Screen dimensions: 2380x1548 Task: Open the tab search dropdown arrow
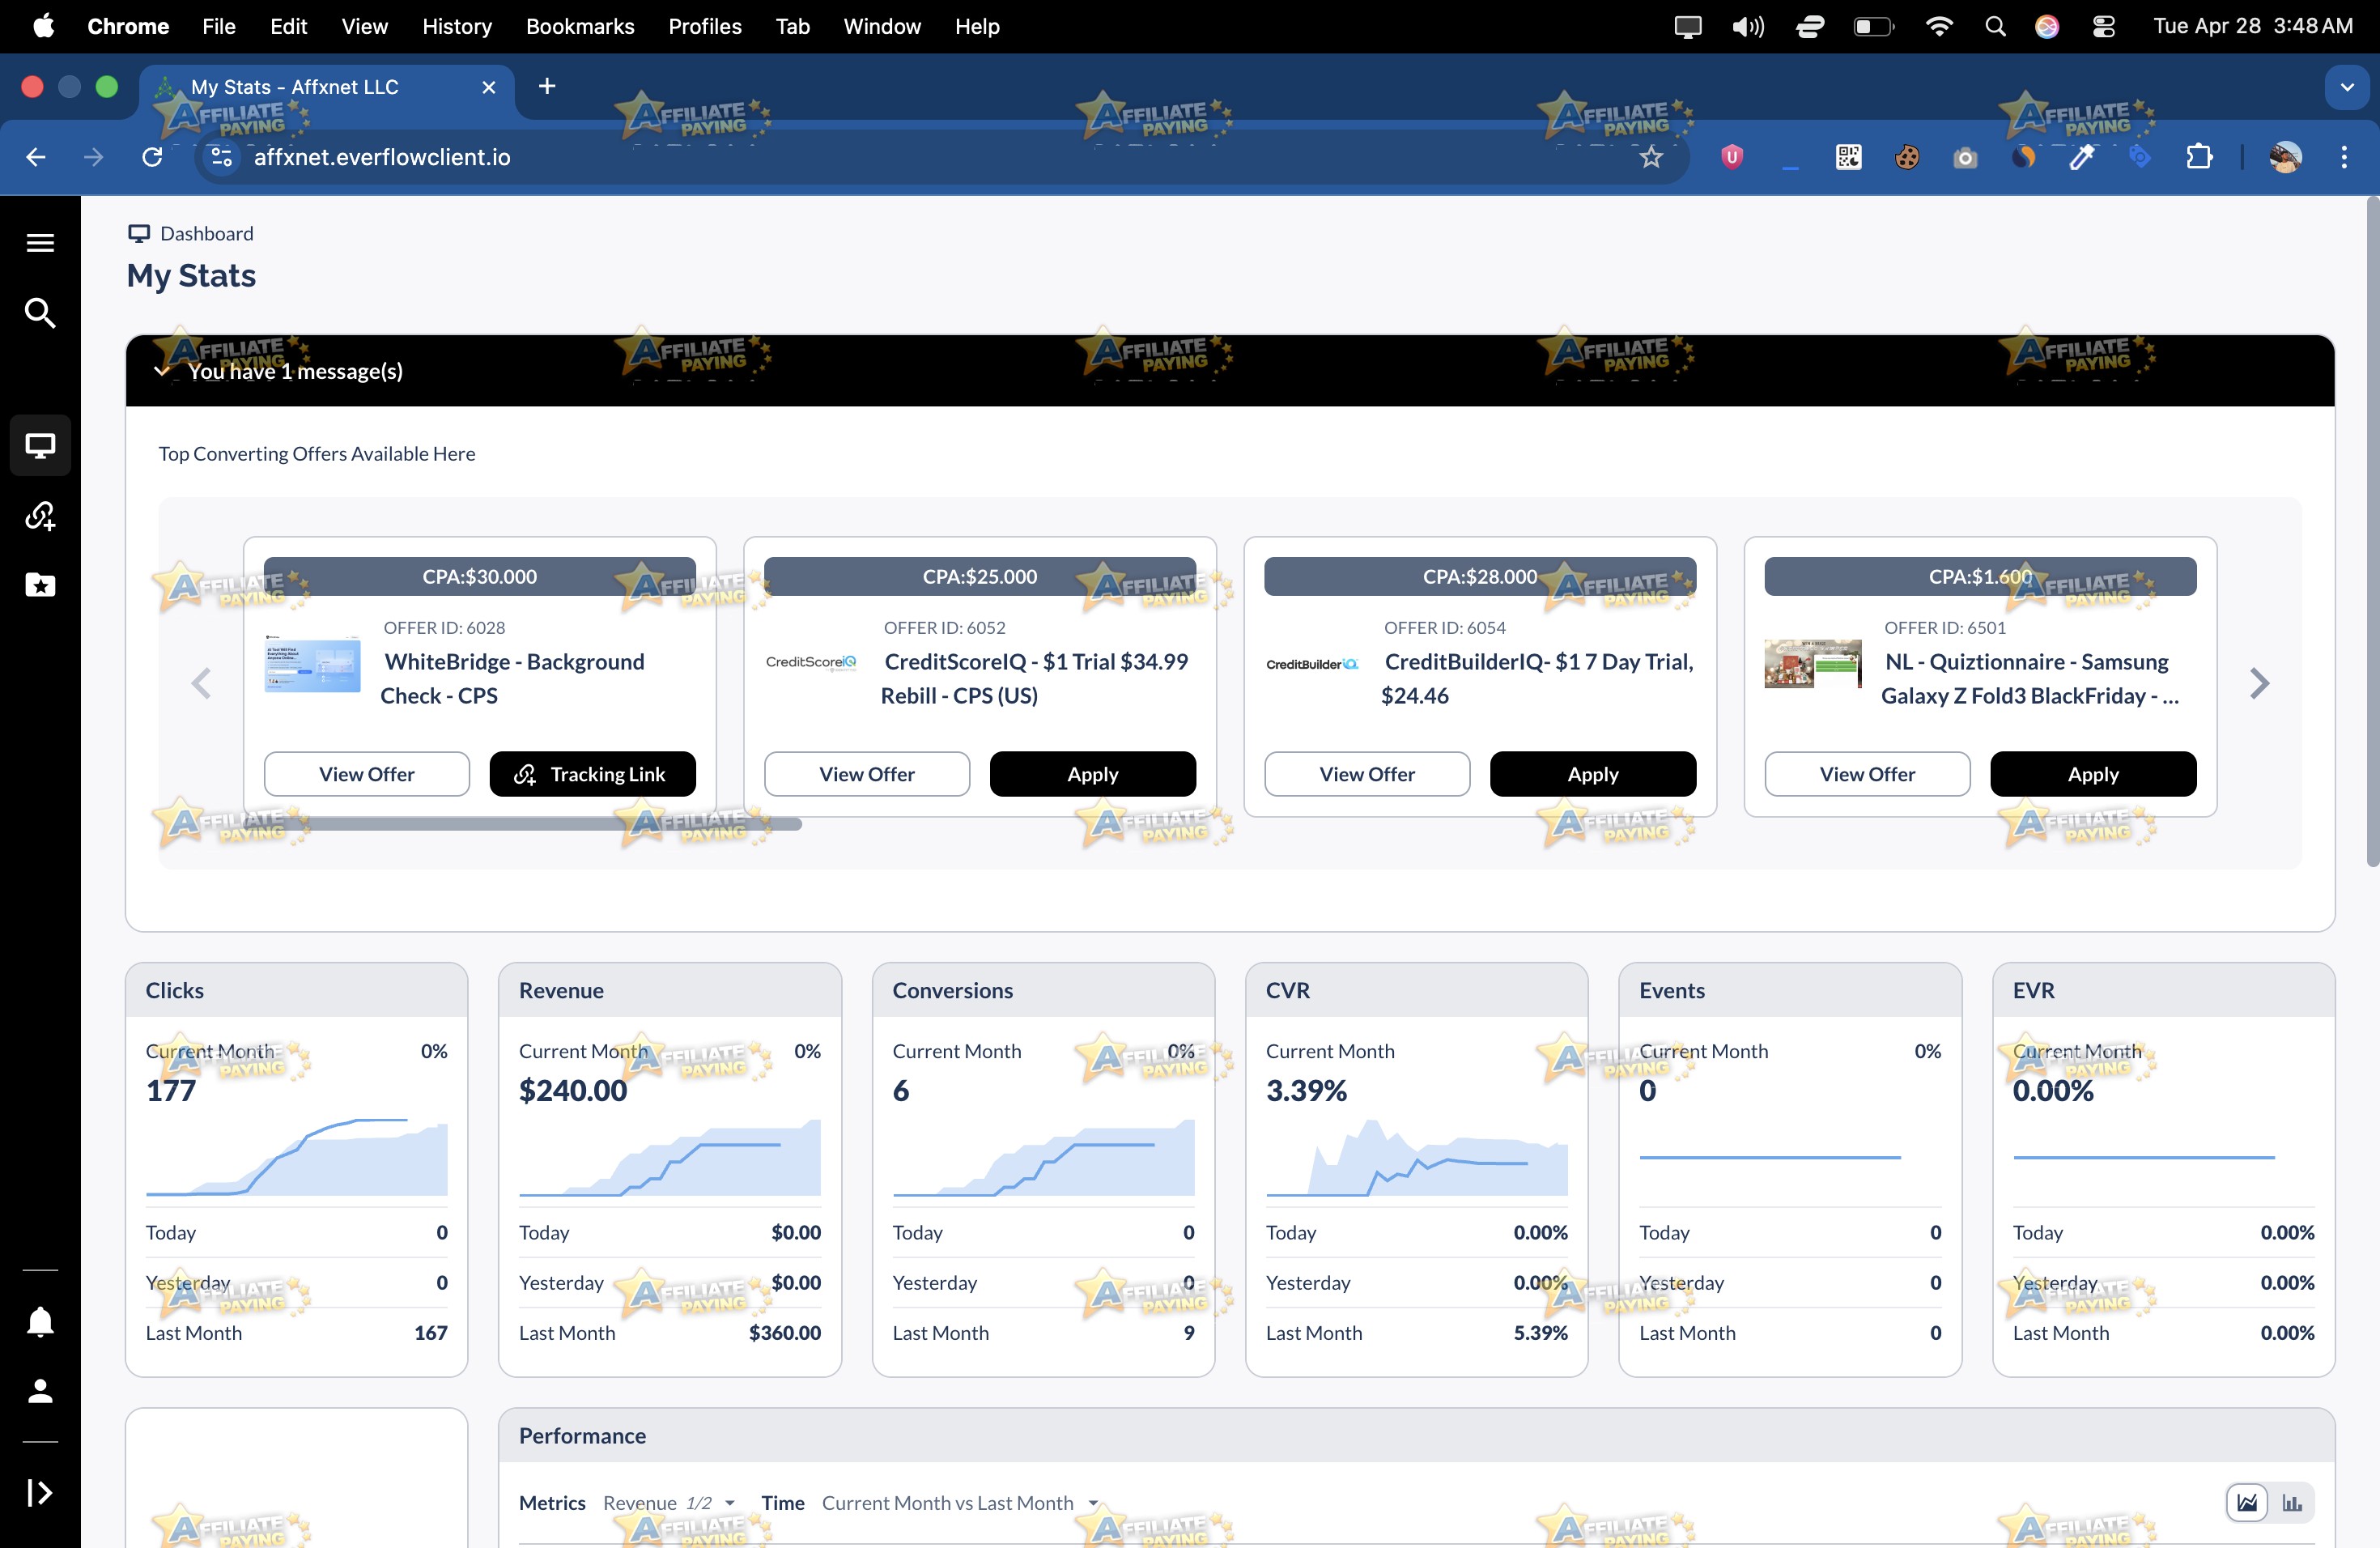(x=2347, y=87)
